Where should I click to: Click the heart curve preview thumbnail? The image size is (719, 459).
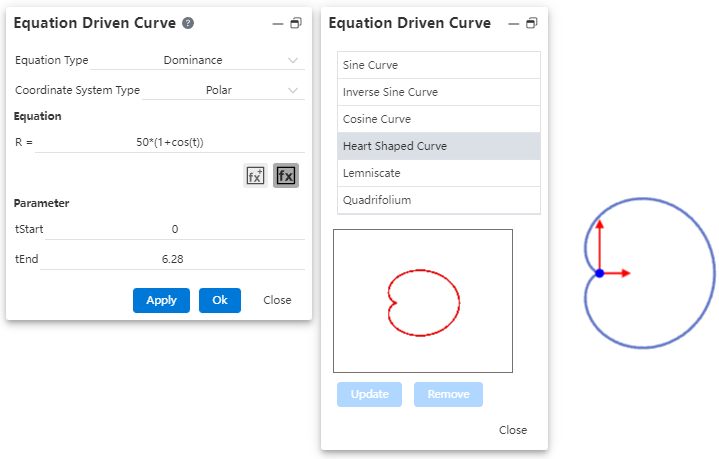423,301
